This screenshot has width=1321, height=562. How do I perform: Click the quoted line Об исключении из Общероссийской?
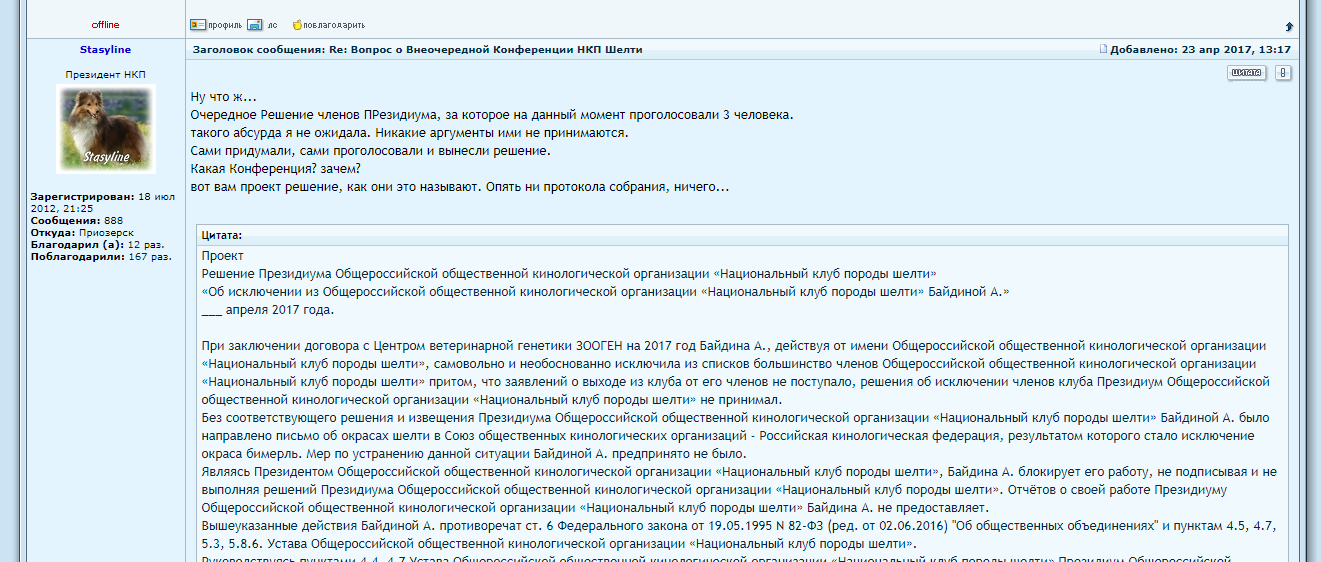coord(606,292)
